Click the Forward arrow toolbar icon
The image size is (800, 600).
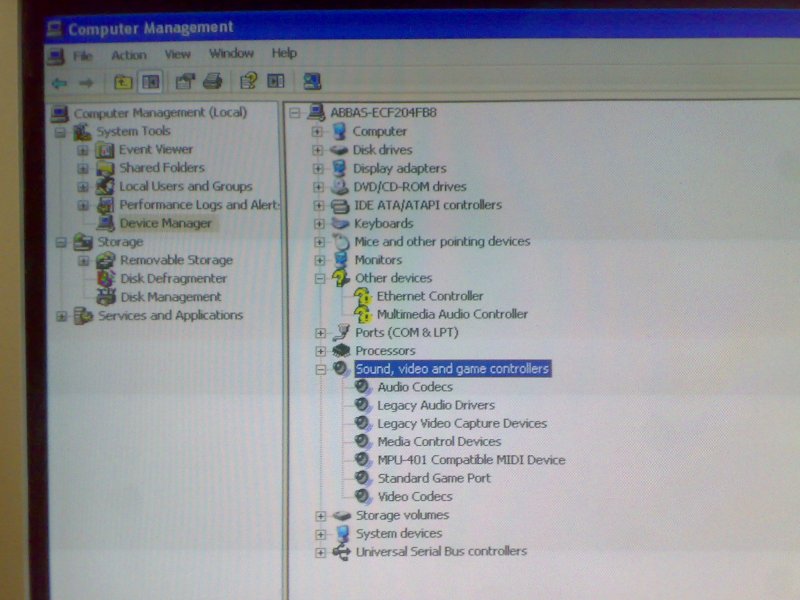[86, 83]
